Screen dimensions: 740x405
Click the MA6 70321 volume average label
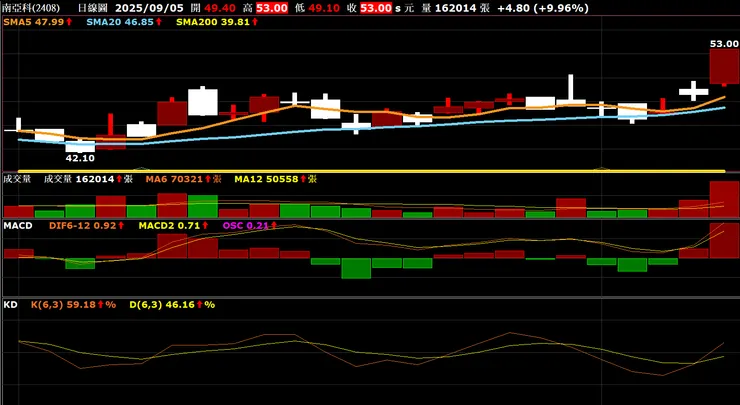click(184, 179)
